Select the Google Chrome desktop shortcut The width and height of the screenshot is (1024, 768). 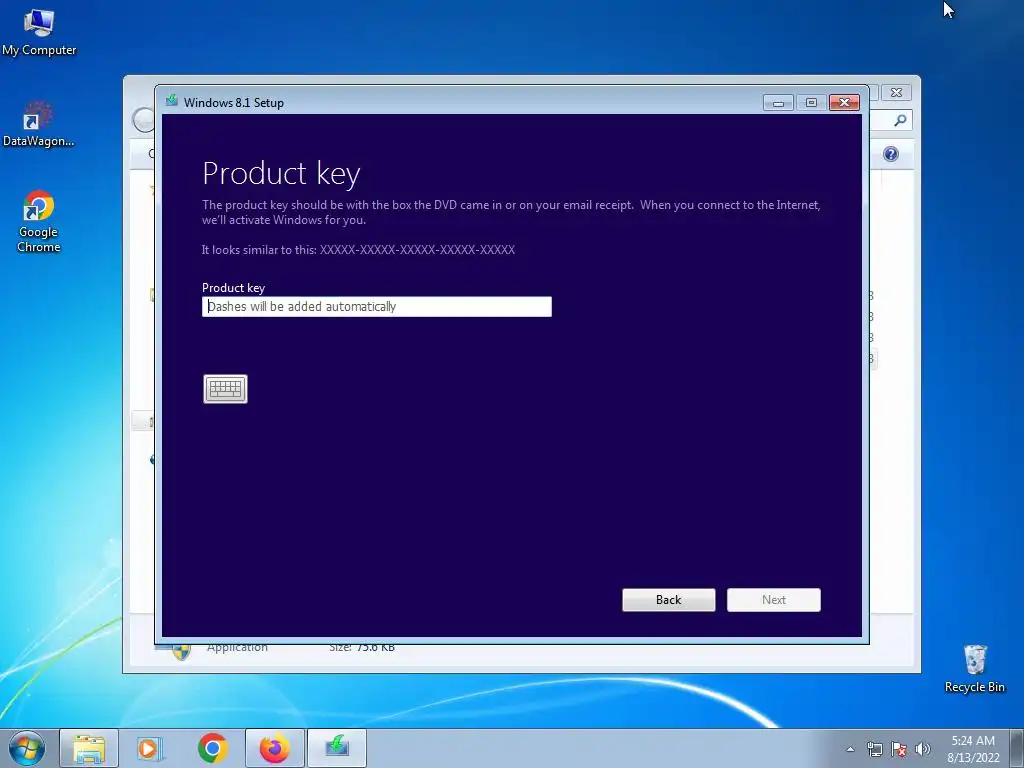click(x=39, y=222)
